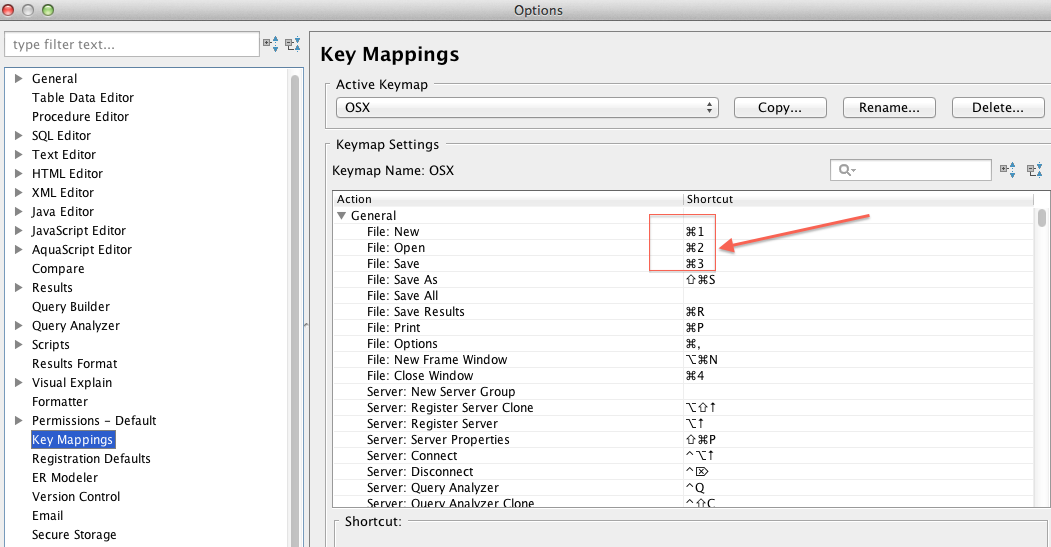Select Email in options tree
This screenshot has width=1051, height=547.
coord(48,515)
